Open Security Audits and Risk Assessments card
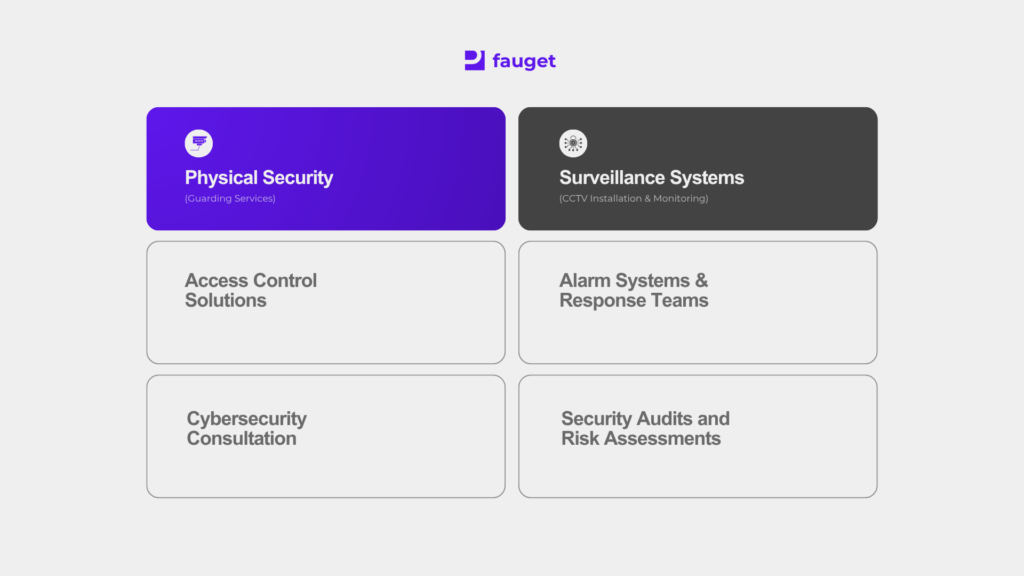This screenshot has width=1024, height=576. pyautogui.click(x=697, y=436)
